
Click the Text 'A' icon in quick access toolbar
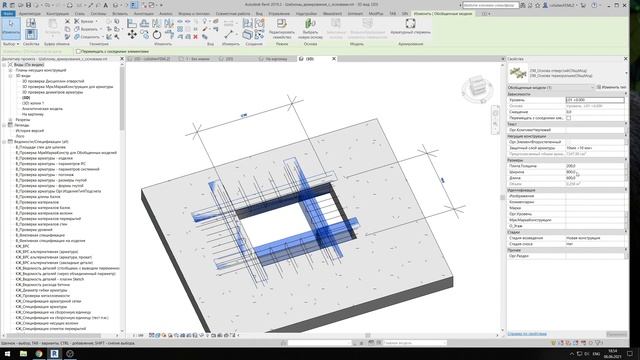pyautogui.click(x=105, y=5)
